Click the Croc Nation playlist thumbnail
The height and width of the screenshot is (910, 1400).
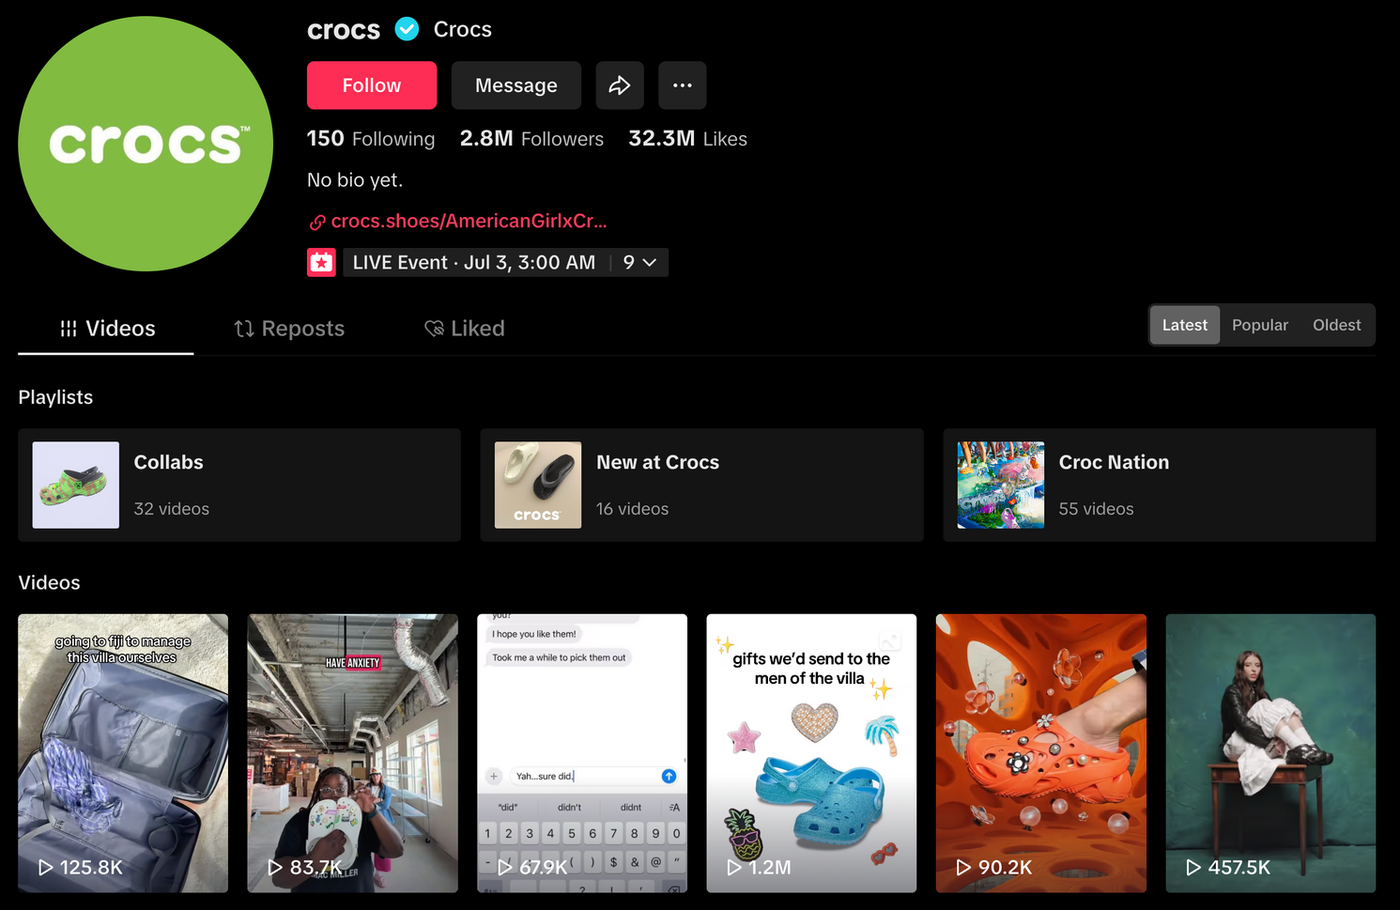1001,485
